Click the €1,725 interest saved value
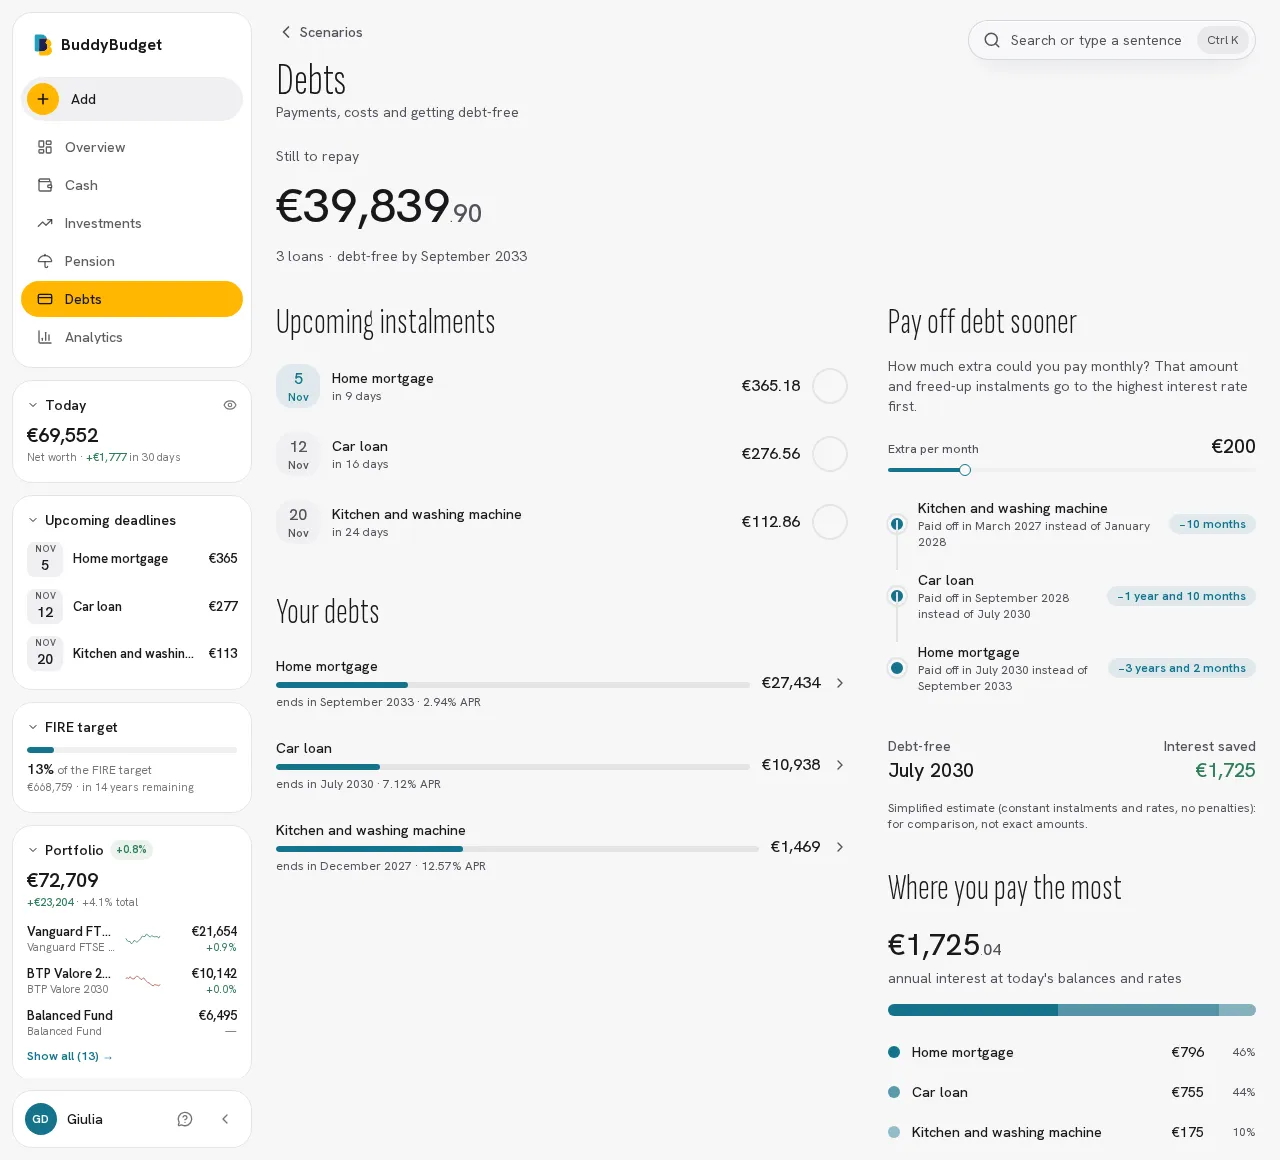The width and height of the screenshot is (1280, 1160). (x=1225, y=770)
